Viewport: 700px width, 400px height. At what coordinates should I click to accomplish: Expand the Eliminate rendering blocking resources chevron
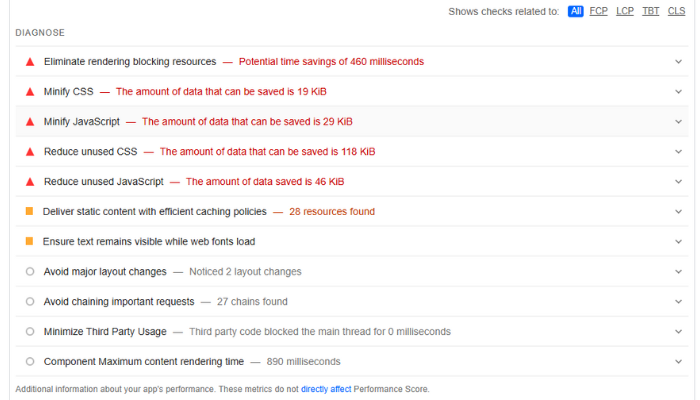click(679, 62)
